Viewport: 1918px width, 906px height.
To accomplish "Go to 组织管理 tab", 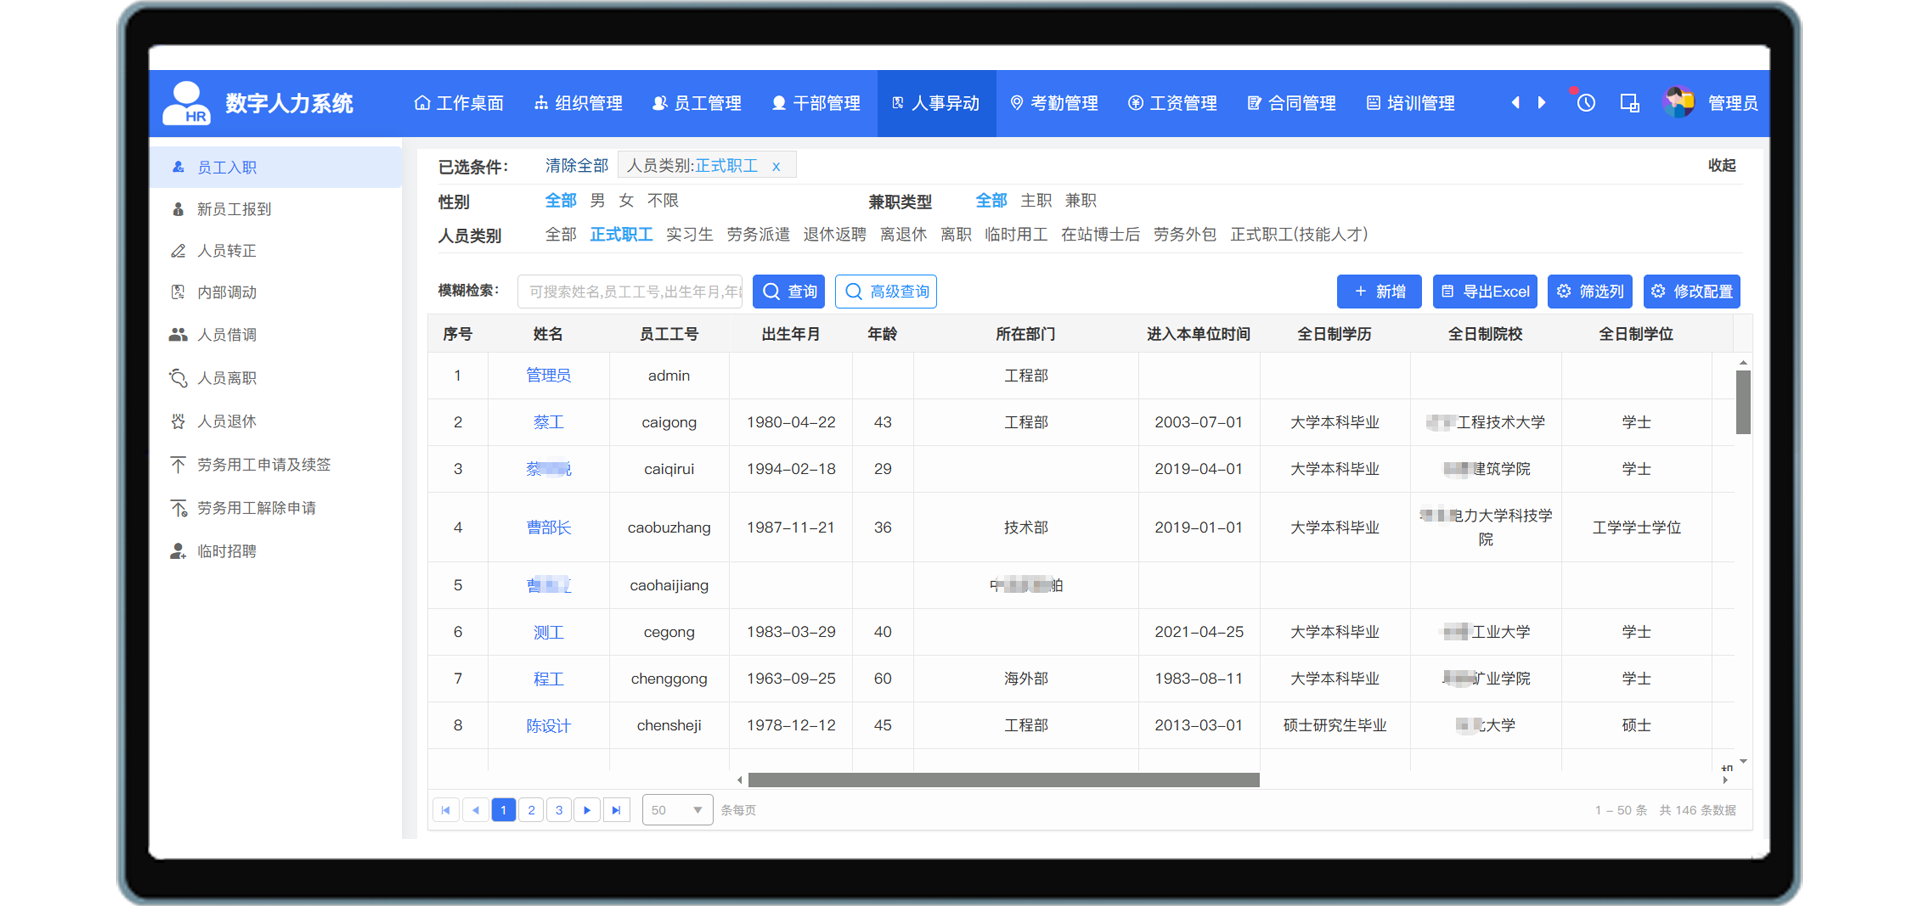I will [578, 103].
